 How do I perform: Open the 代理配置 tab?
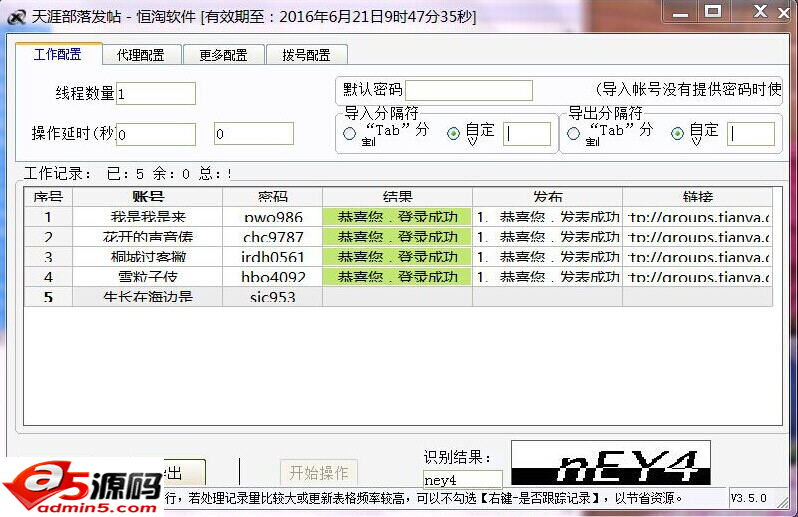(x=141, y=55)
